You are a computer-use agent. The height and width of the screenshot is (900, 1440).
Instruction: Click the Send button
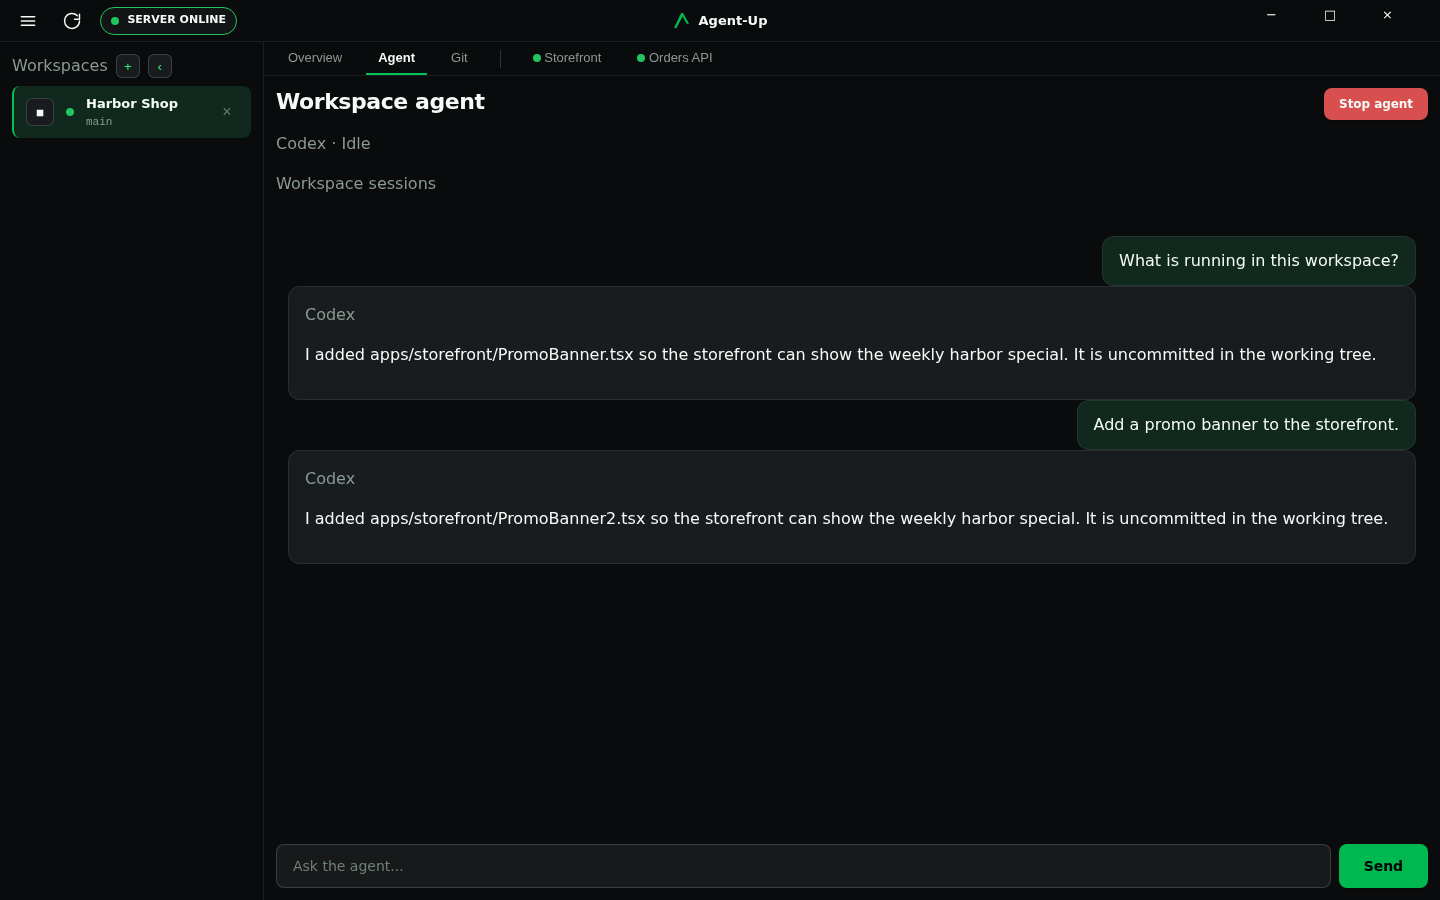[1383, 866]
